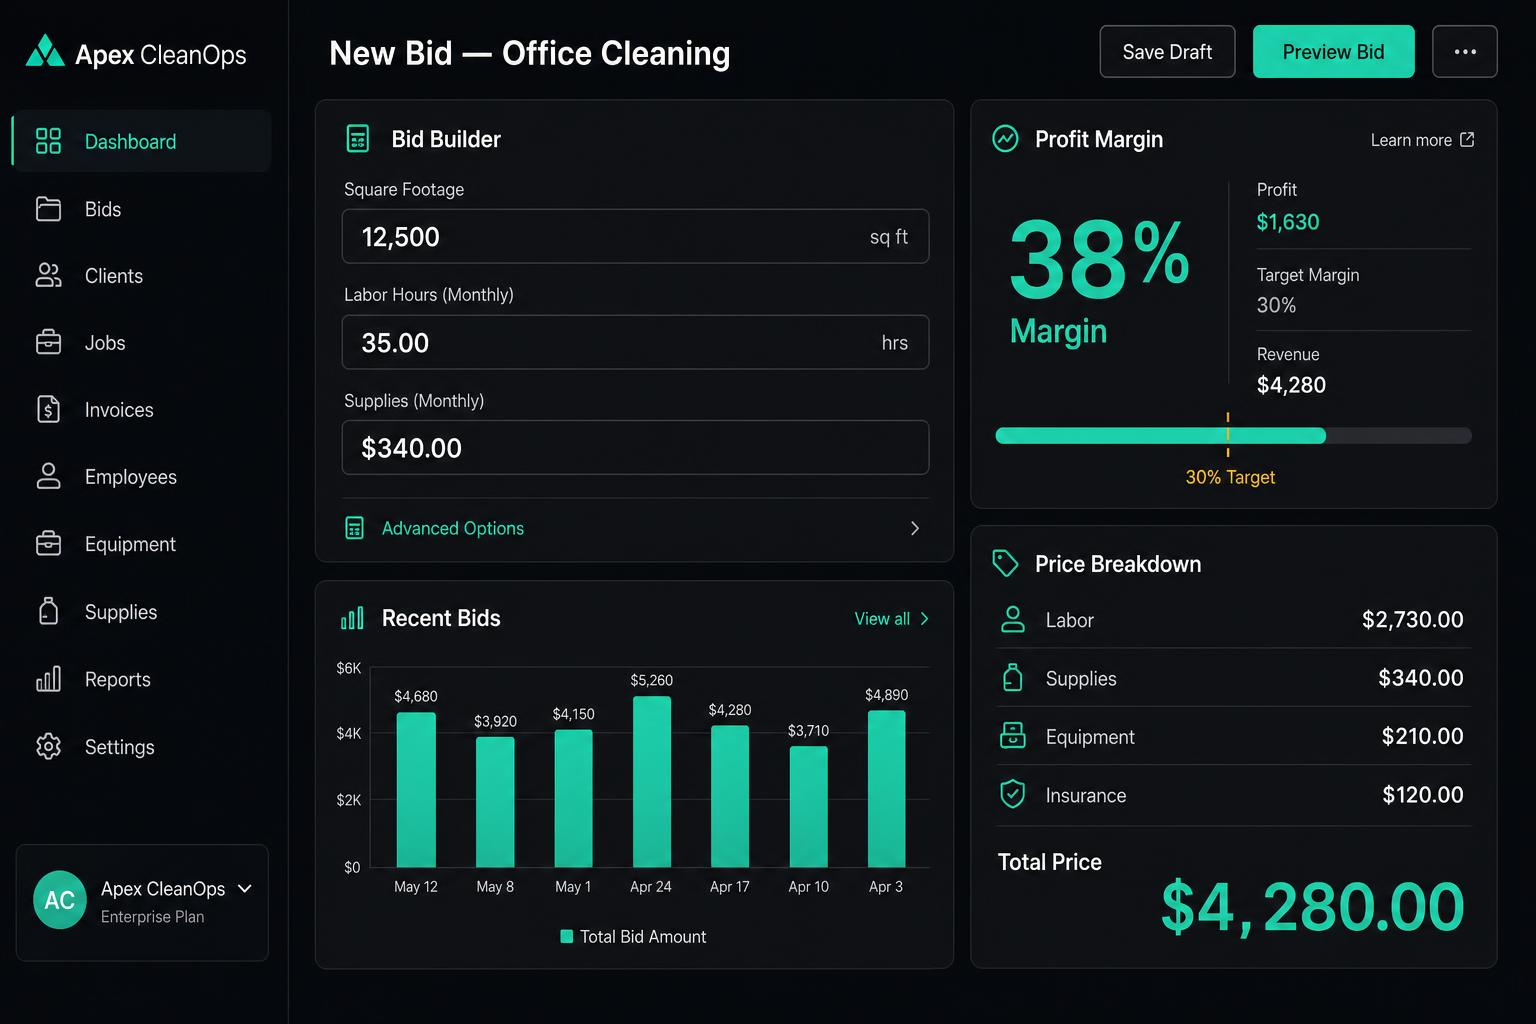Click the Advanced Options calculator icon
1536x1024 pixels.
click(354, 528)
